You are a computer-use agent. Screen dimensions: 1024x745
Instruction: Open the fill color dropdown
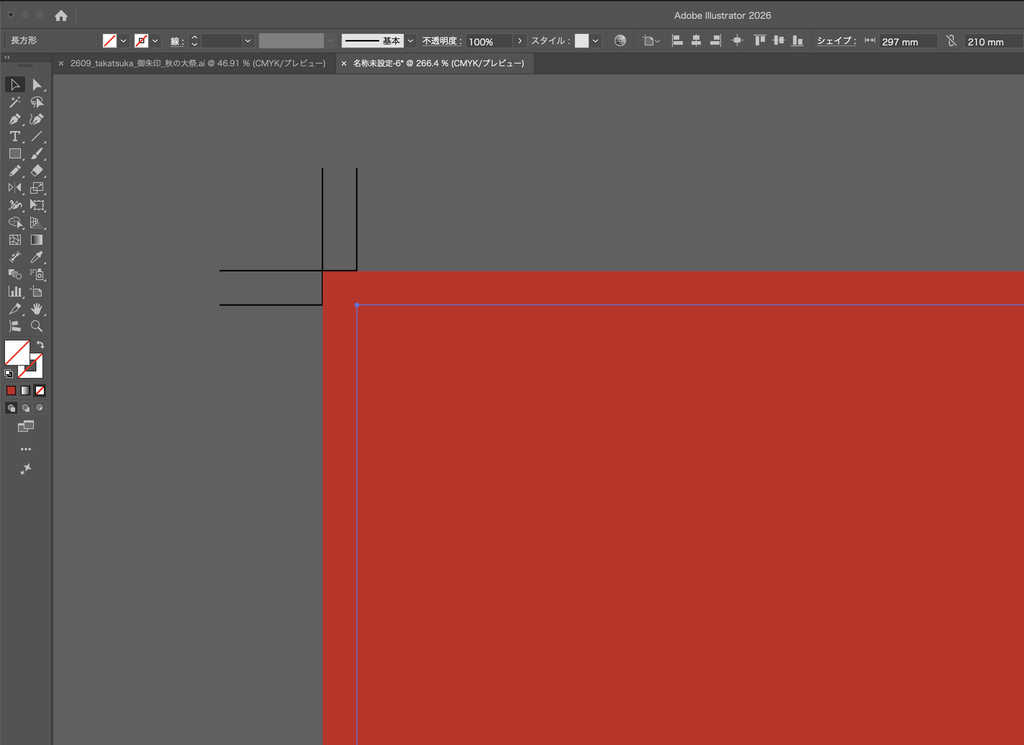123,41
